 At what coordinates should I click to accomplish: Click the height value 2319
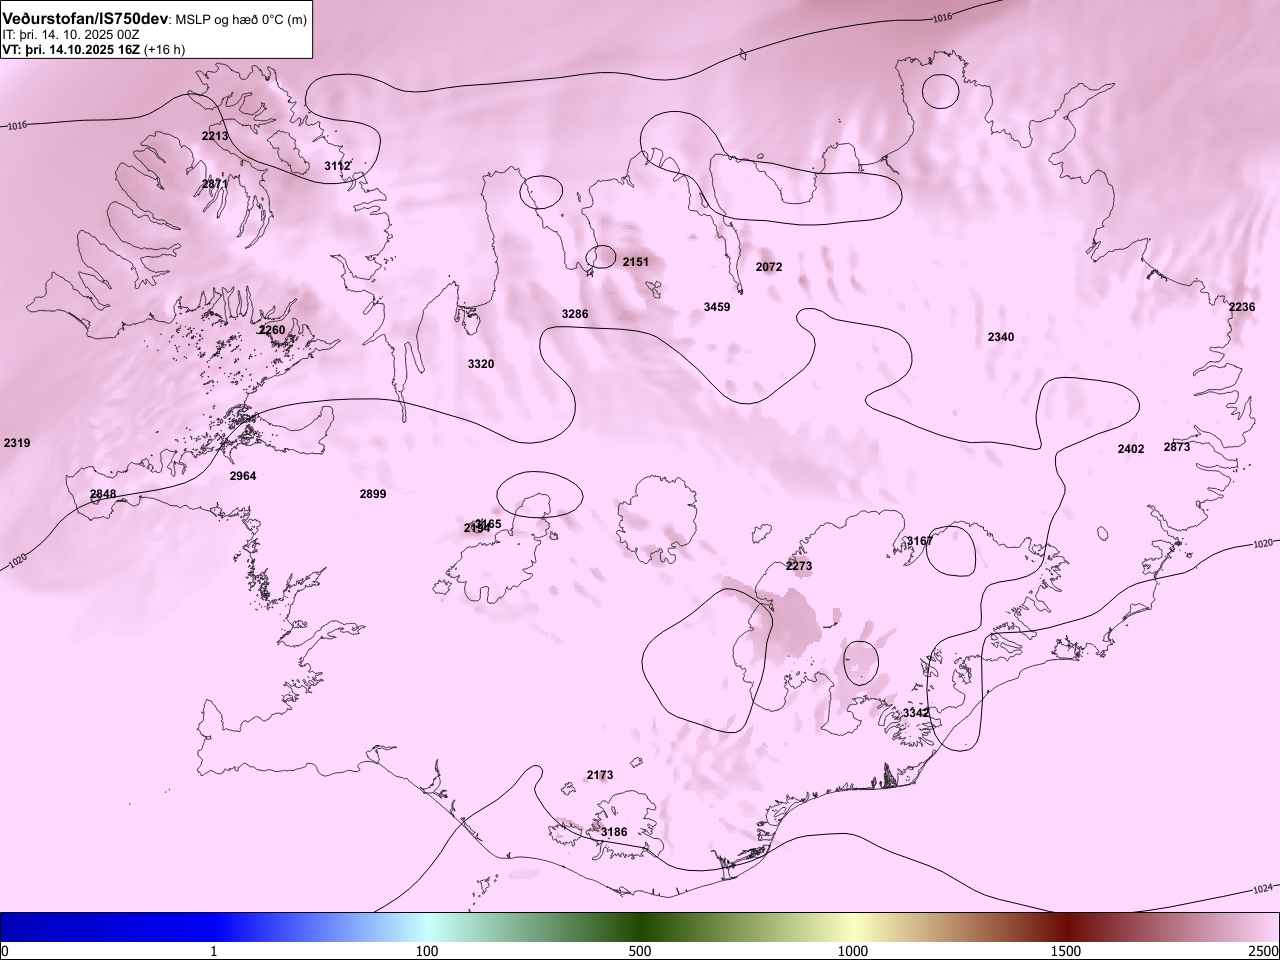pyautogui.click(x=17, y=443)
